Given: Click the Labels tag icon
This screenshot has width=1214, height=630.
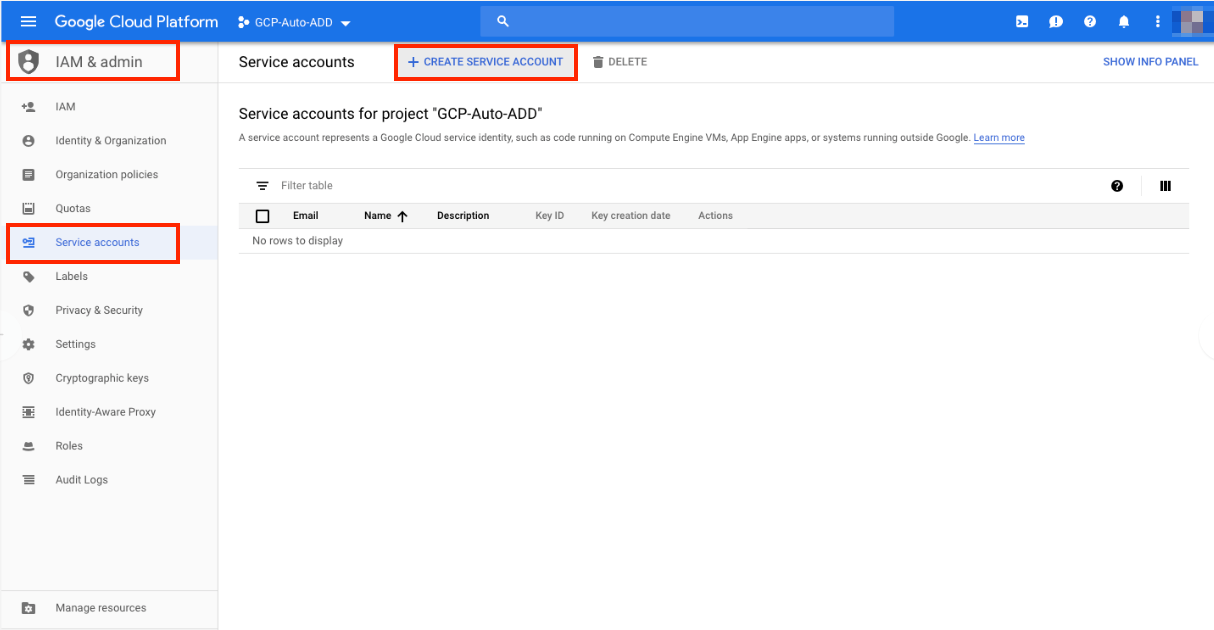Looking at the screenshot, I should click(28, 277).
